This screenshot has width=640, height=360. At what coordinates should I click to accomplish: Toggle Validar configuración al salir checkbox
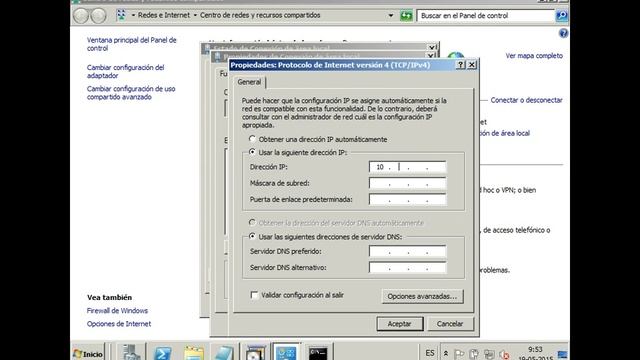(x=254, y=295)
